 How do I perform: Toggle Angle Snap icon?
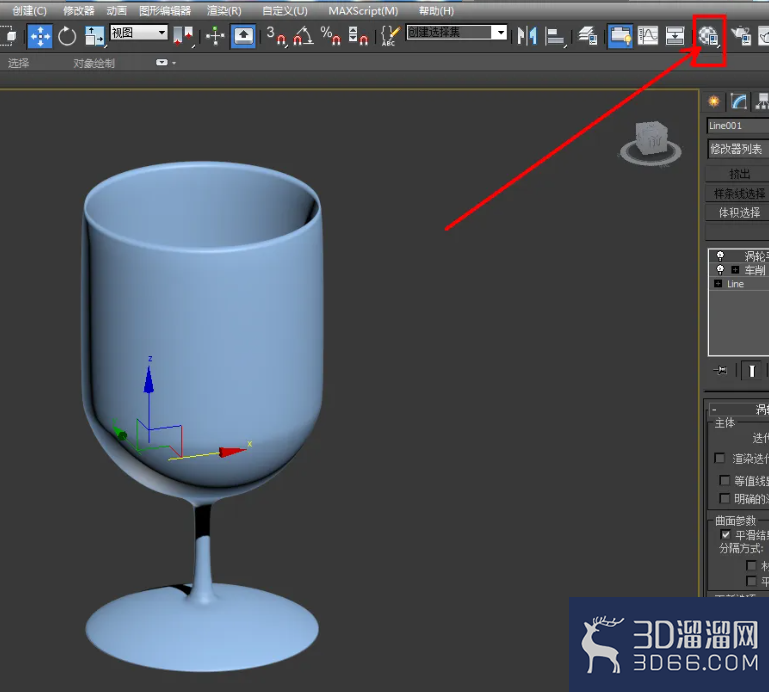pos(303,36)
